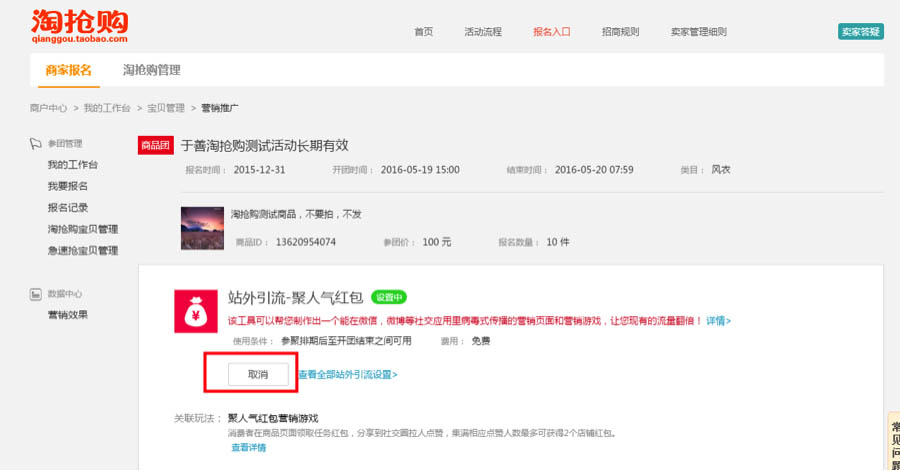900x471 pixels.
Task: Click the 商户中心 breadcrumb
Action: tap(48, 108)
